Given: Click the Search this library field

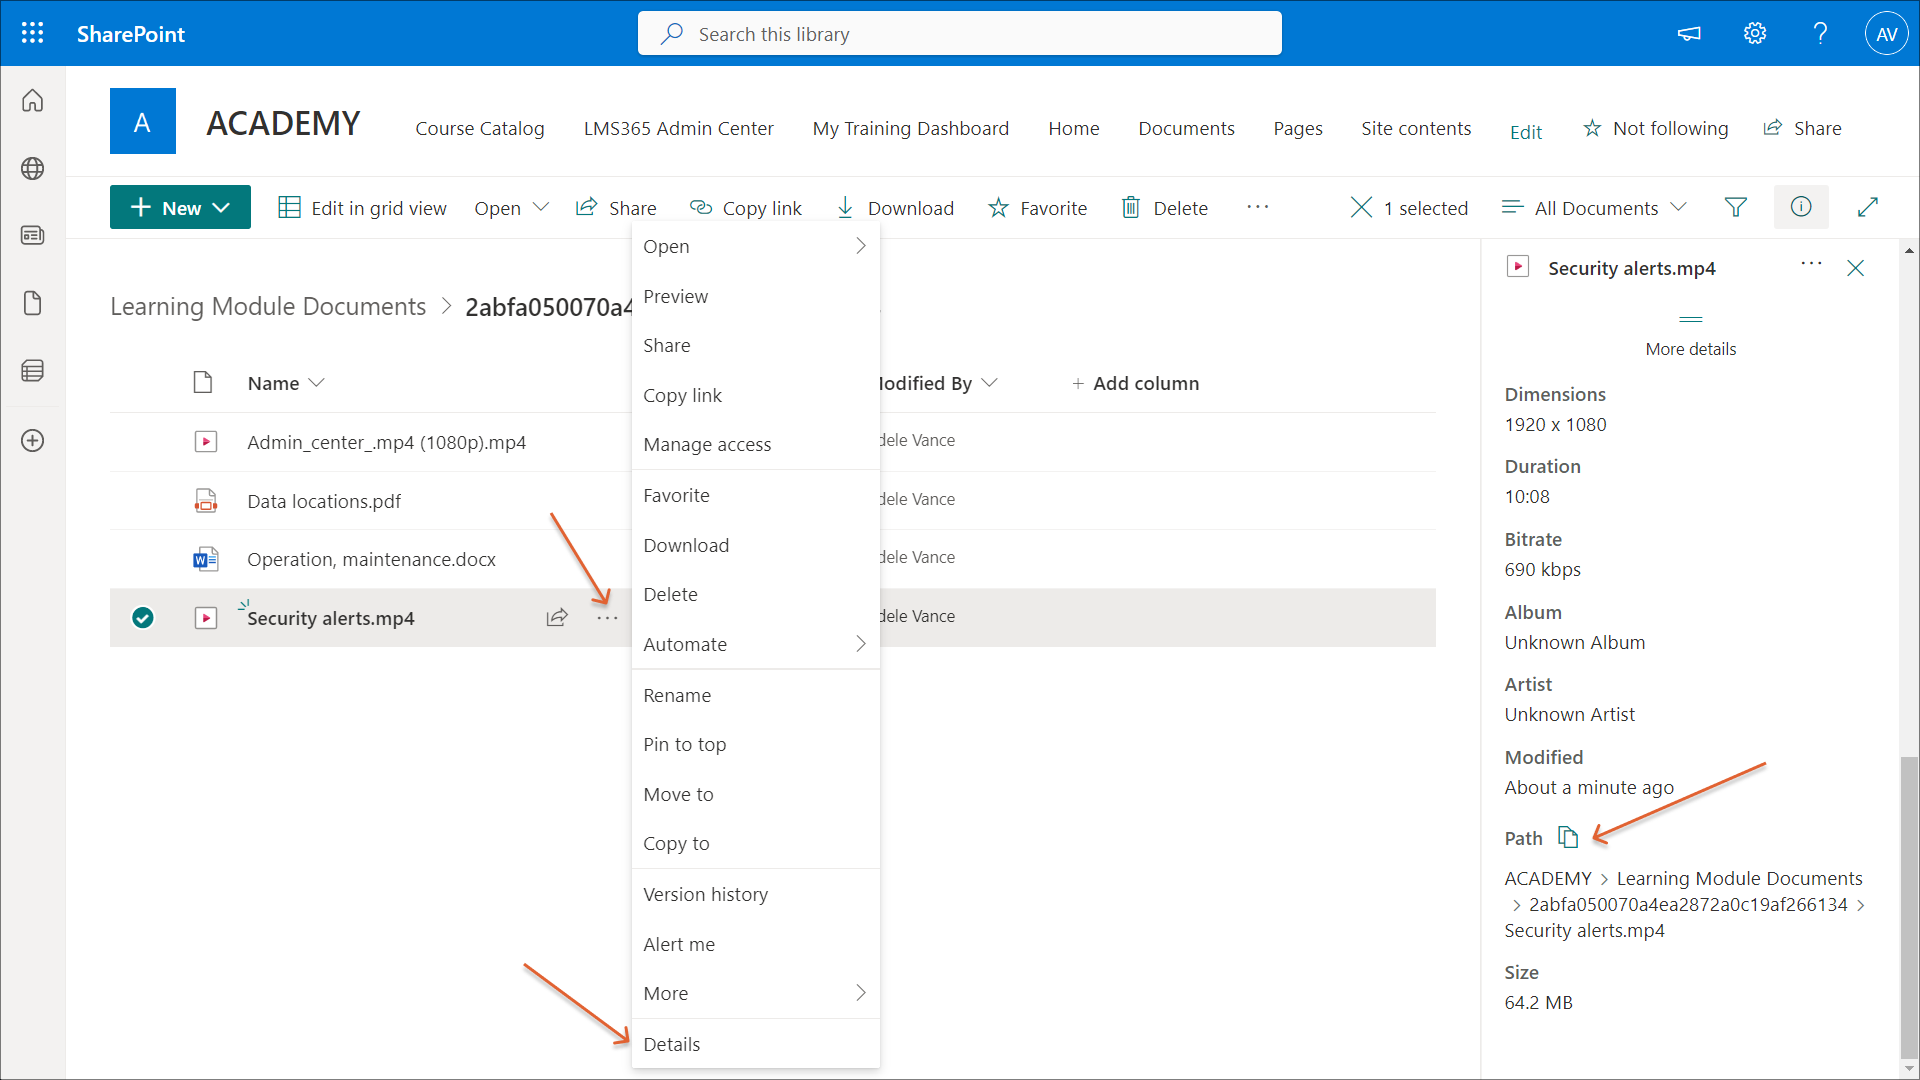Looking at the screenshot, I should click(x=960, y=34).
